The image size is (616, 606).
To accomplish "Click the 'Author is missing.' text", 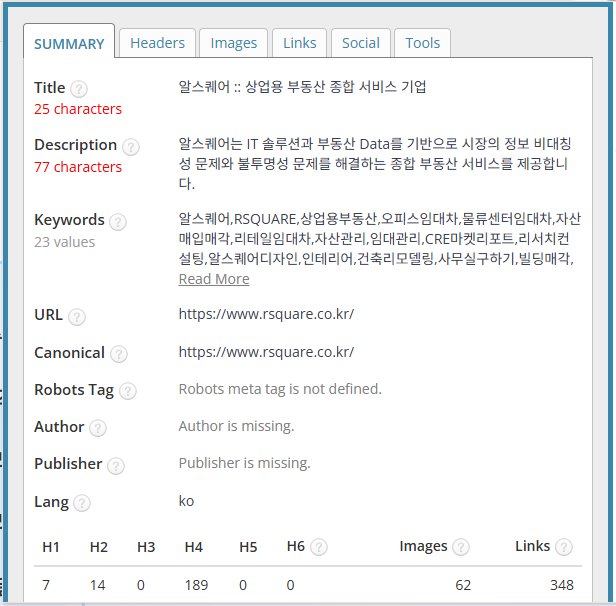I will pyautogui.click(x=236, y=426).
